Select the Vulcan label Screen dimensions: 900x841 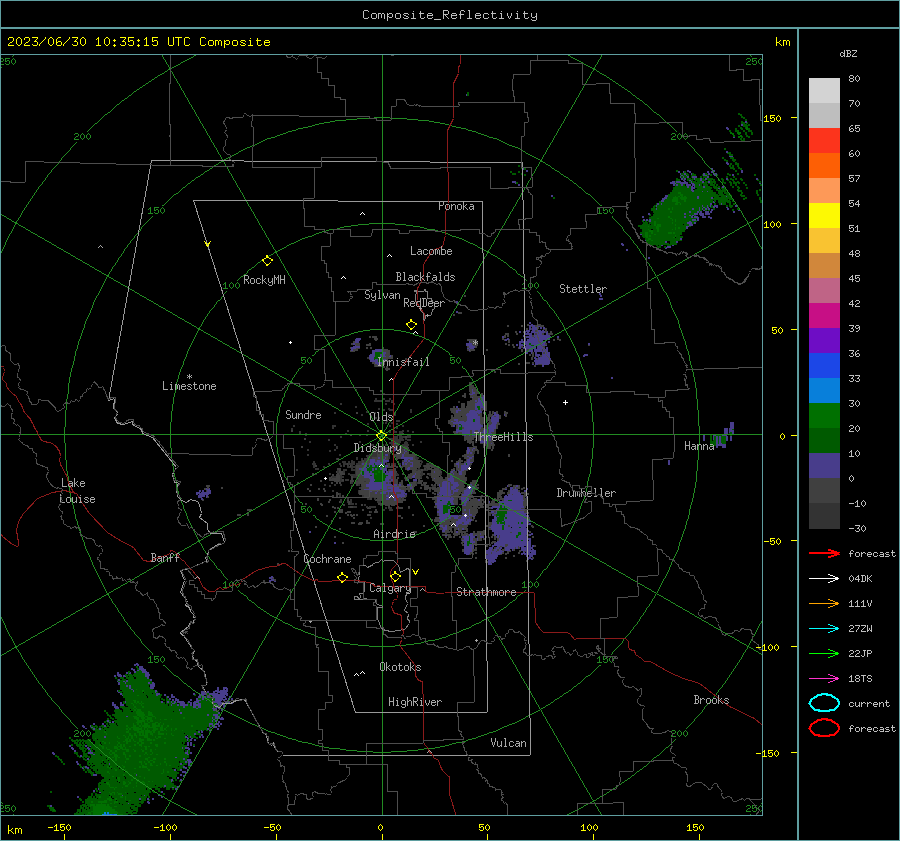[508, 743]
